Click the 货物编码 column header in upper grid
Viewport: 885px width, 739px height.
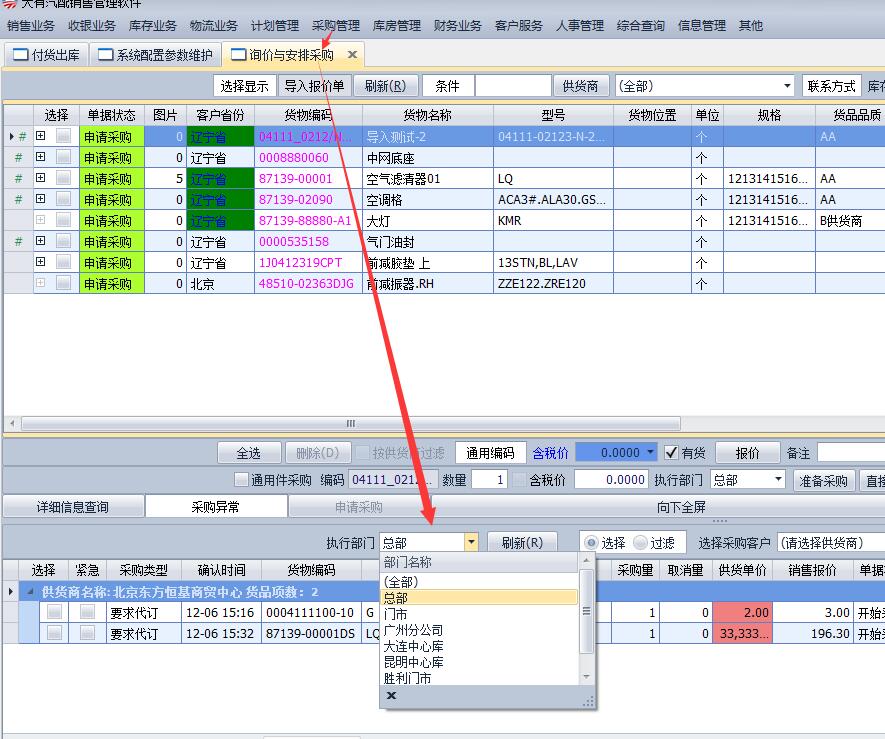(x=308, y=115)
